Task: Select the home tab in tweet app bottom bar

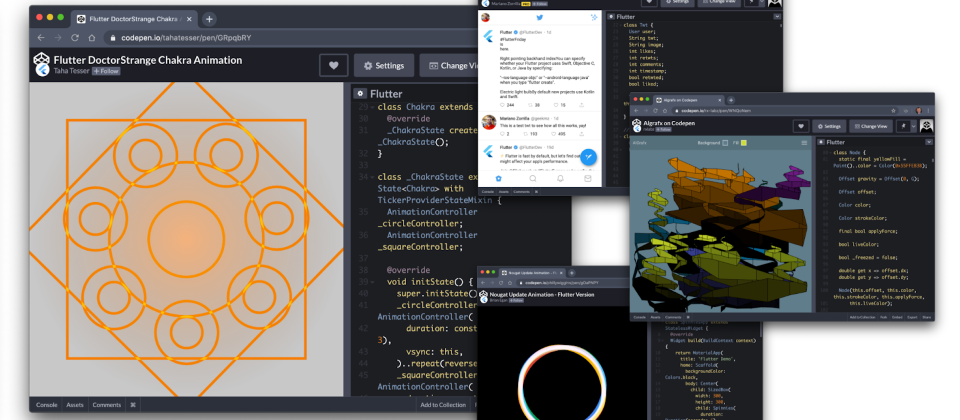Action: point(498,178)
